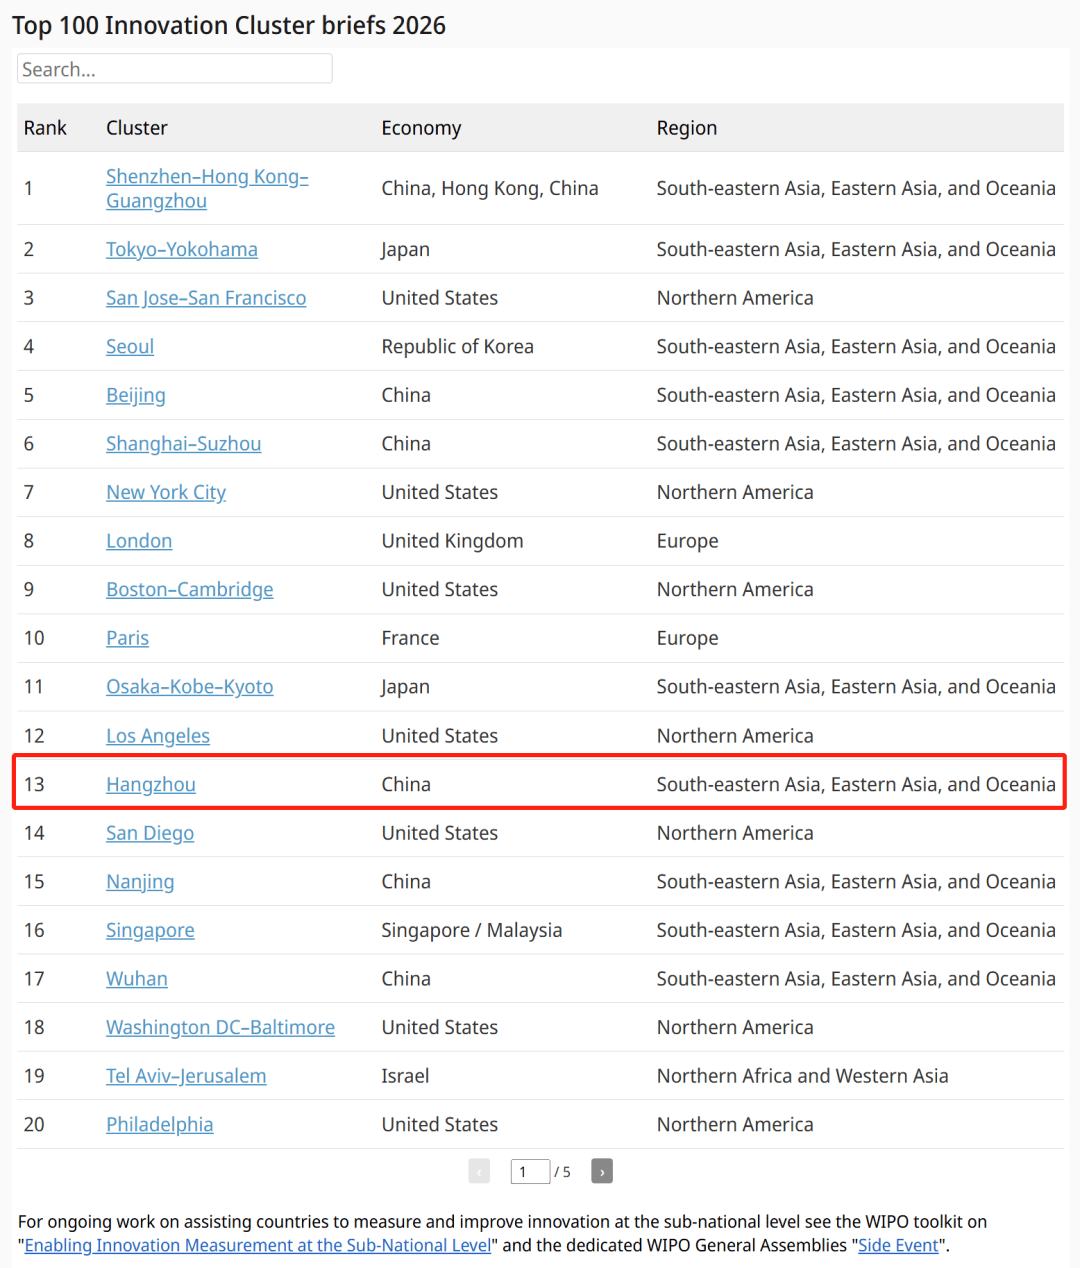The image size is (1080, 1268).
Task: Click the Search box above the table
Action: point(174,69)
